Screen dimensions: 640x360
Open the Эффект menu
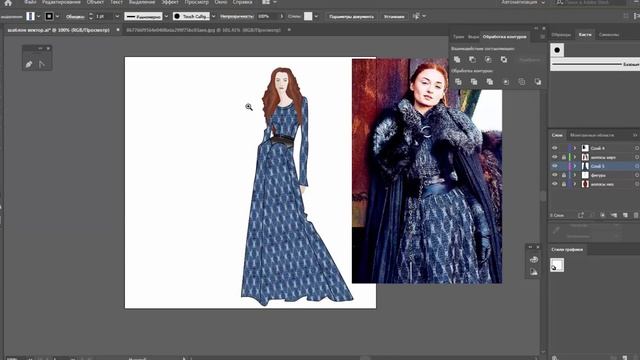tap(170, 2)
